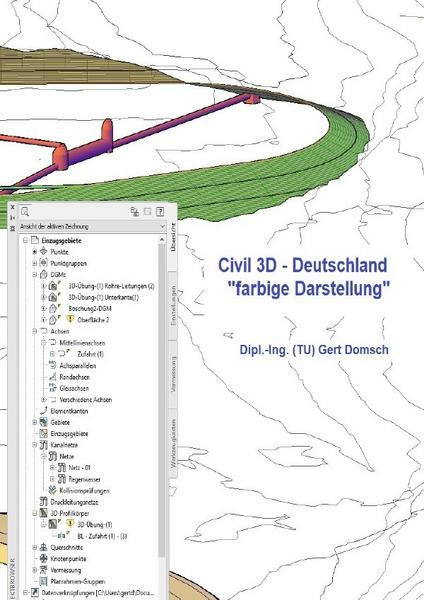
Task: Collapse the Gebiete node
Action: tap(34, 422)
